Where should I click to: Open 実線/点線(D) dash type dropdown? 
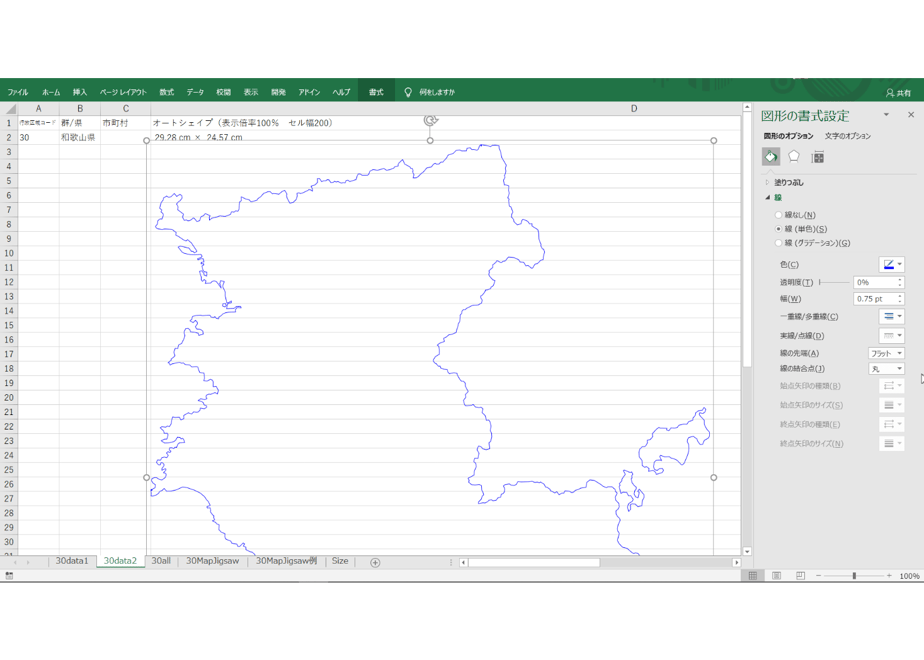[x=892, y=336]
